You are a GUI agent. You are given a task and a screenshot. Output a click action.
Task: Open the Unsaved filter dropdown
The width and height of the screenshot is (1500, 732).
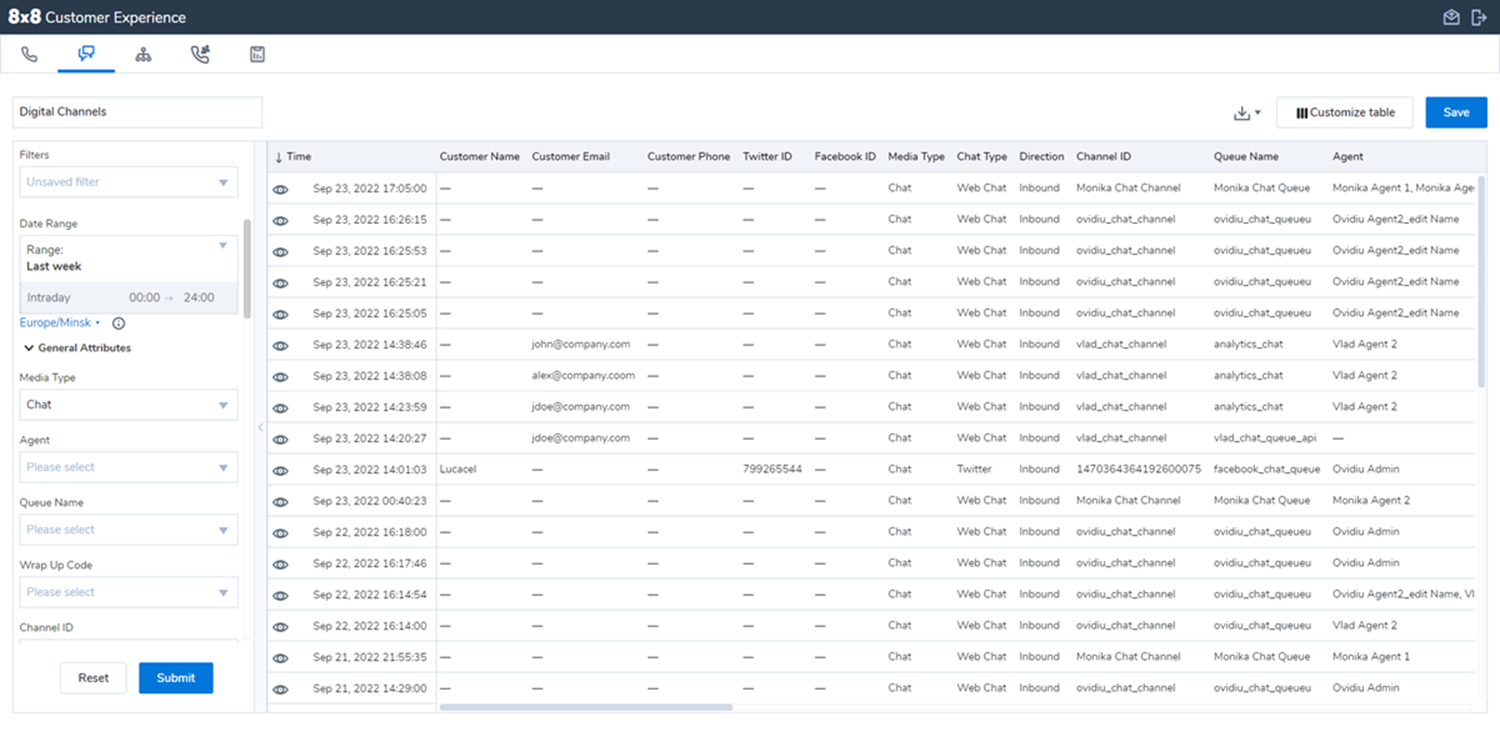tap(129, 182)
